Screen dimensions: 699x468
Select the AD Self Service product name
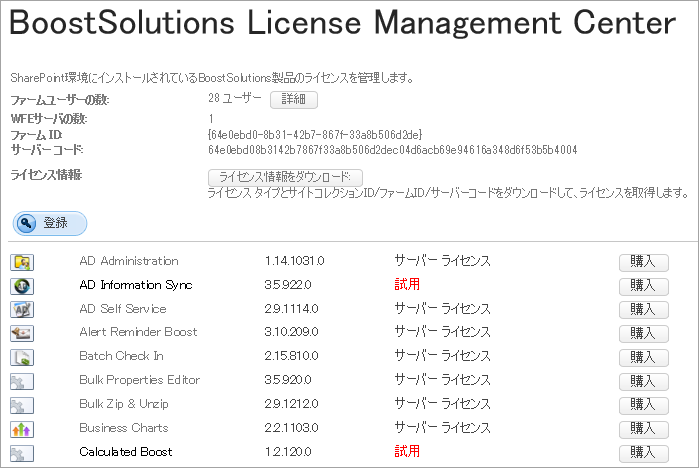click(123, 308)
